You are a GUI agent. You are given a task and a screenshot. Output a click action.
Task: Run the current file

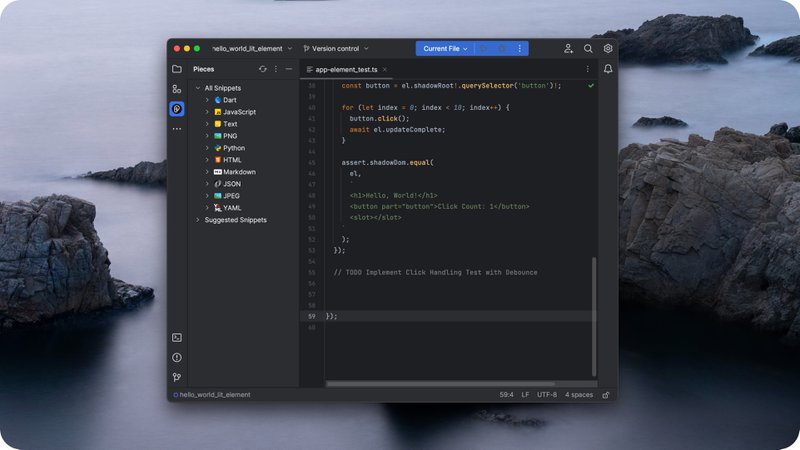(483, 48)
